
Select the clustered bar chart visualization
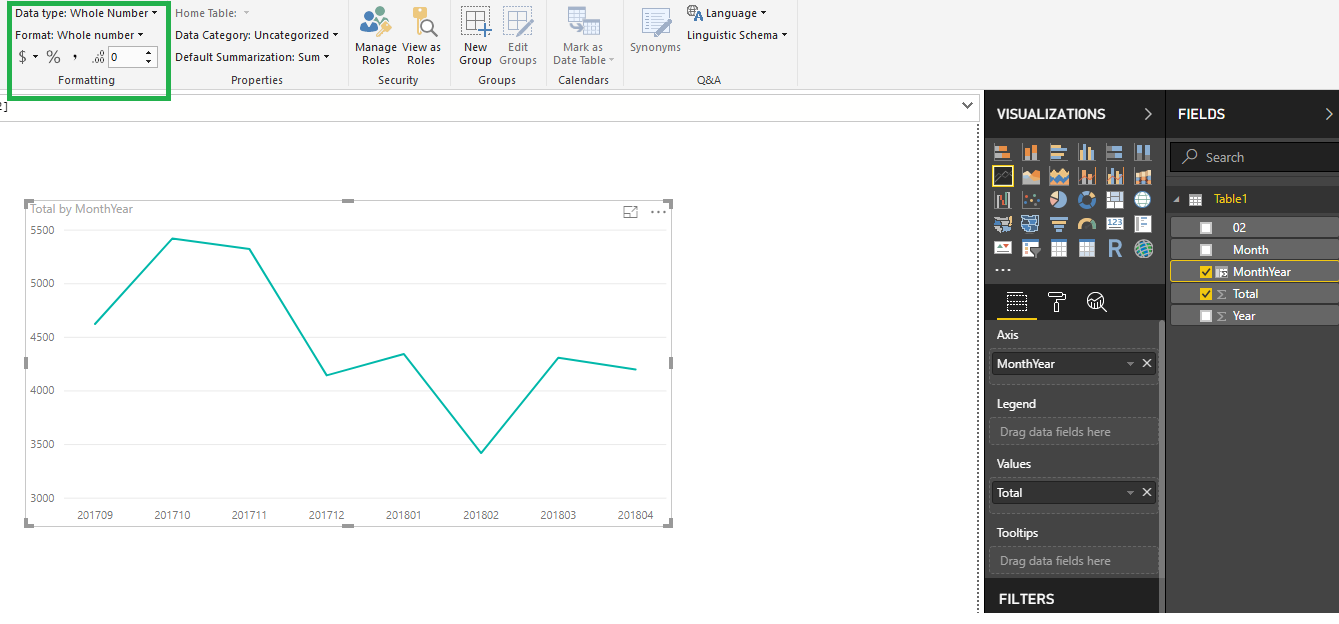(1058, 153)
